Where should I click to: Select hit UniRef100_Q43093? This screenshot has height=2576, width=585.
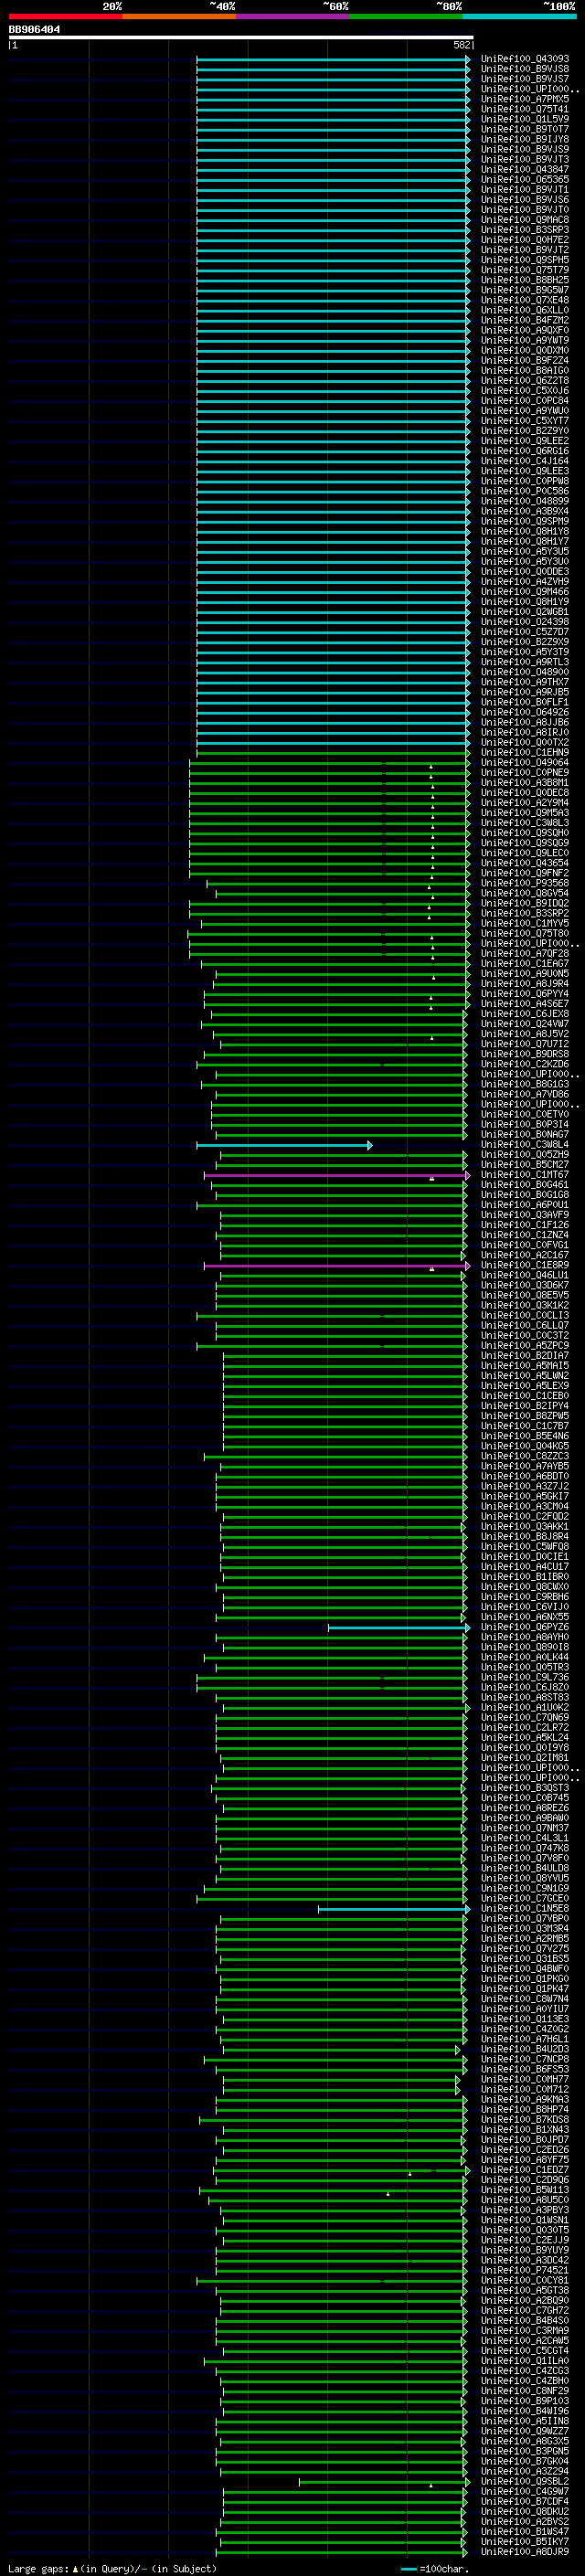coord(525,59)
